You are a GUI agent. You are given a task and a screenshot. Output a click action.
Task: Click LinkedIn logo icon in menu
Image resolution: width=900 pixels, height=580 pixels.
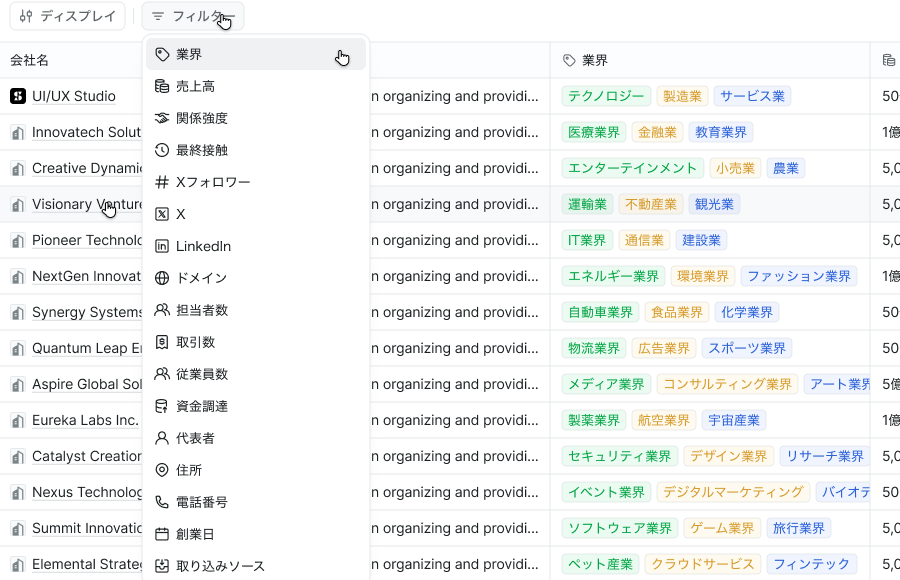(162, 246)
